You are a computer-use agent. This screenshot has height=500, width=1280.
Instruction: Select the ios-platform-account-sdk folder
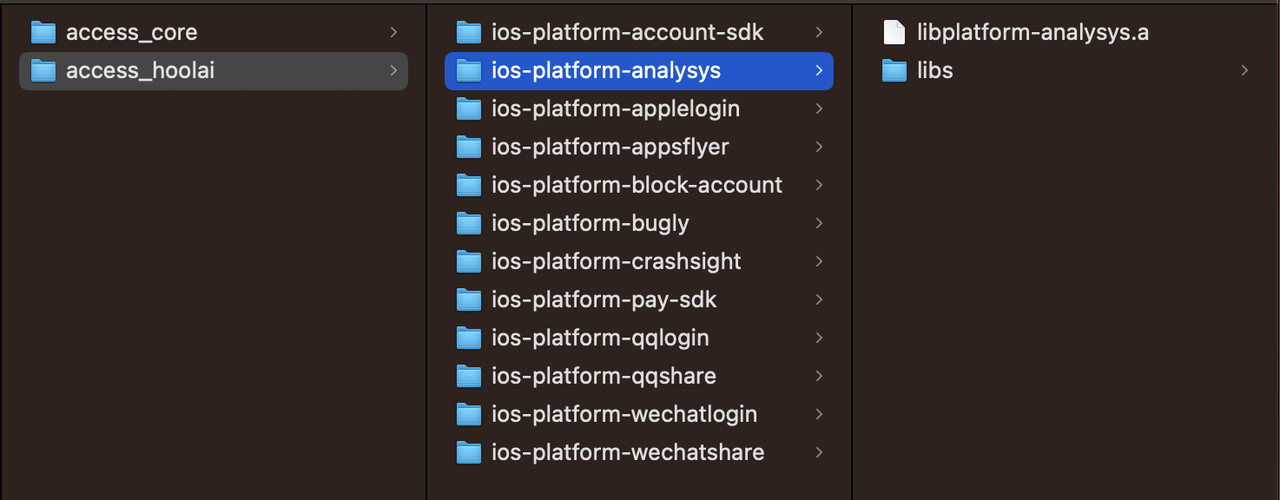point(627,32)
